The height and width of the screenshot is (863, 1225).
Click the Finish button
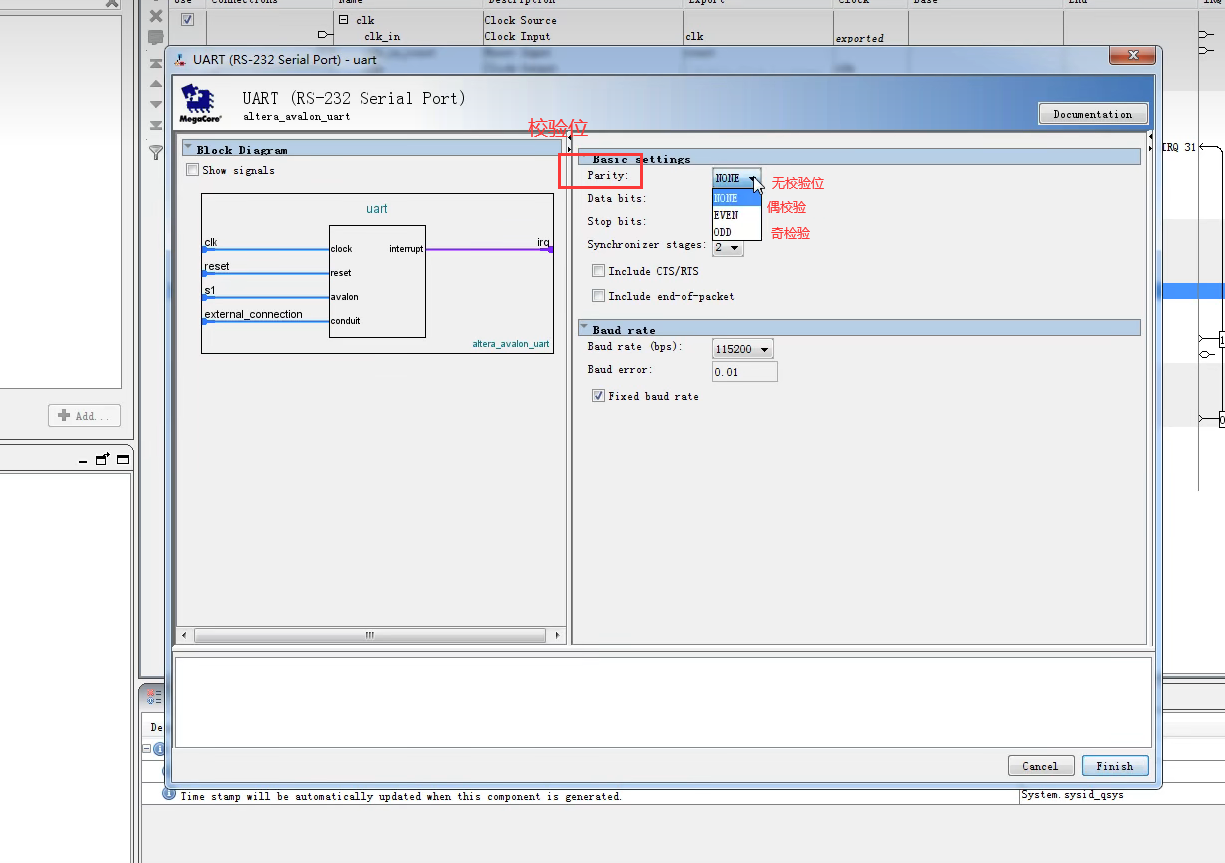click(1115, 766)
